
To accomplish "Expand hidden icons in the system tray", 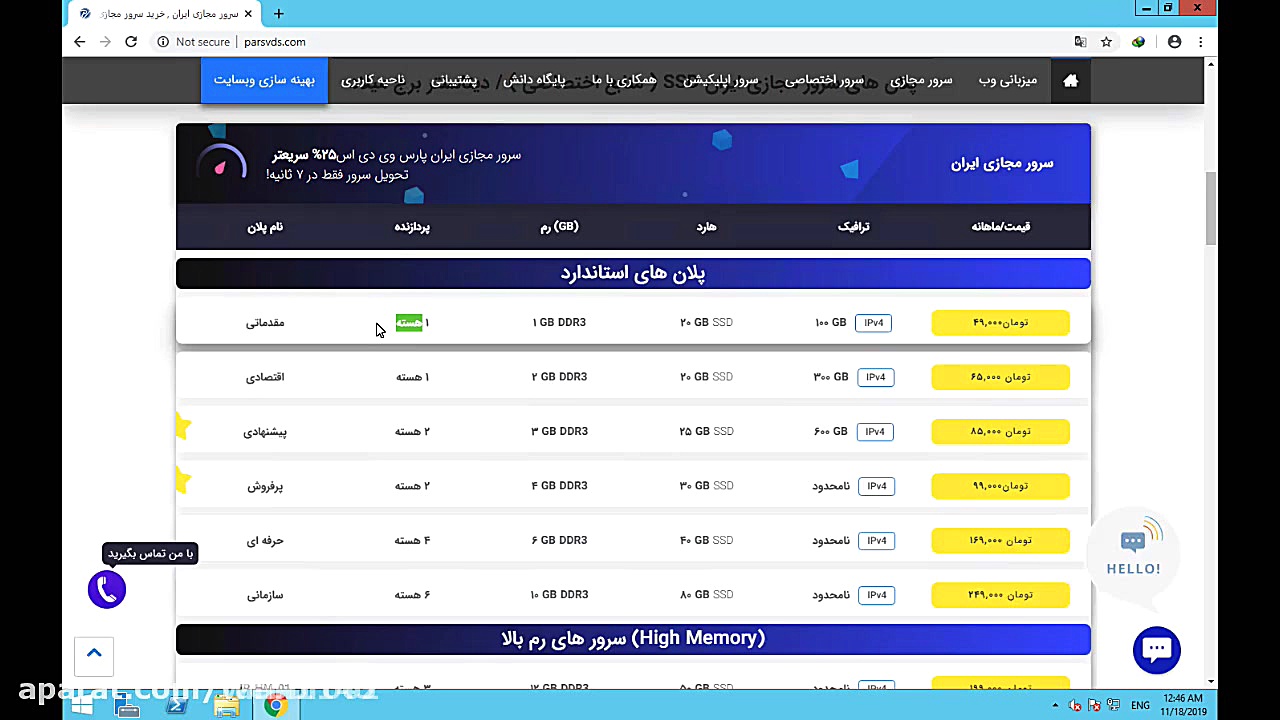I will click(1053, 705).
